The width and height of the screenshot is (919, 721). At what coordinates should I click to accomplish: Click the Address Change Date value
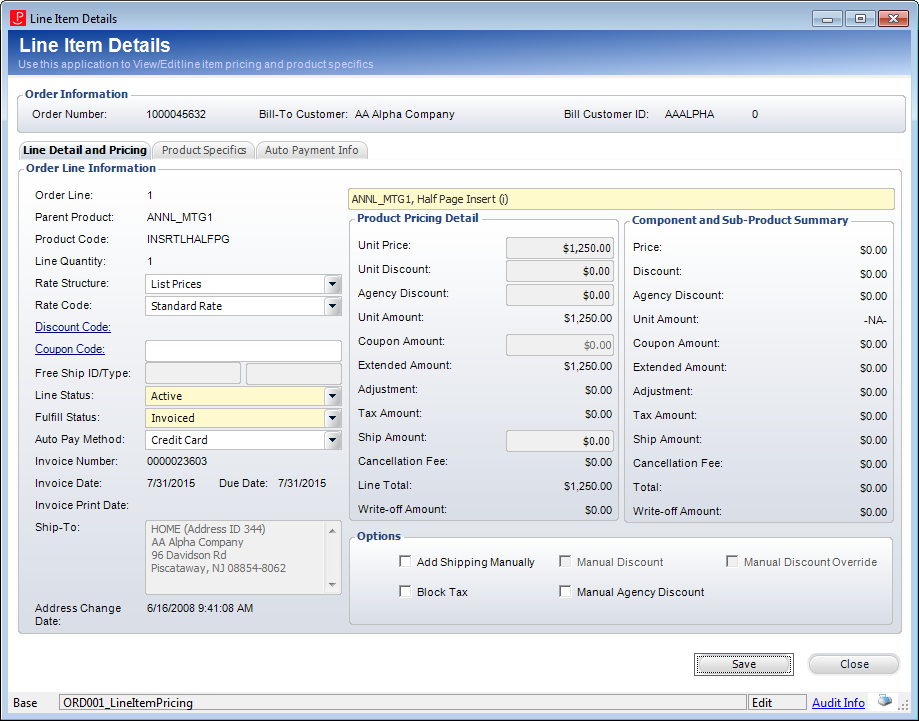click(x=200, y=608)
